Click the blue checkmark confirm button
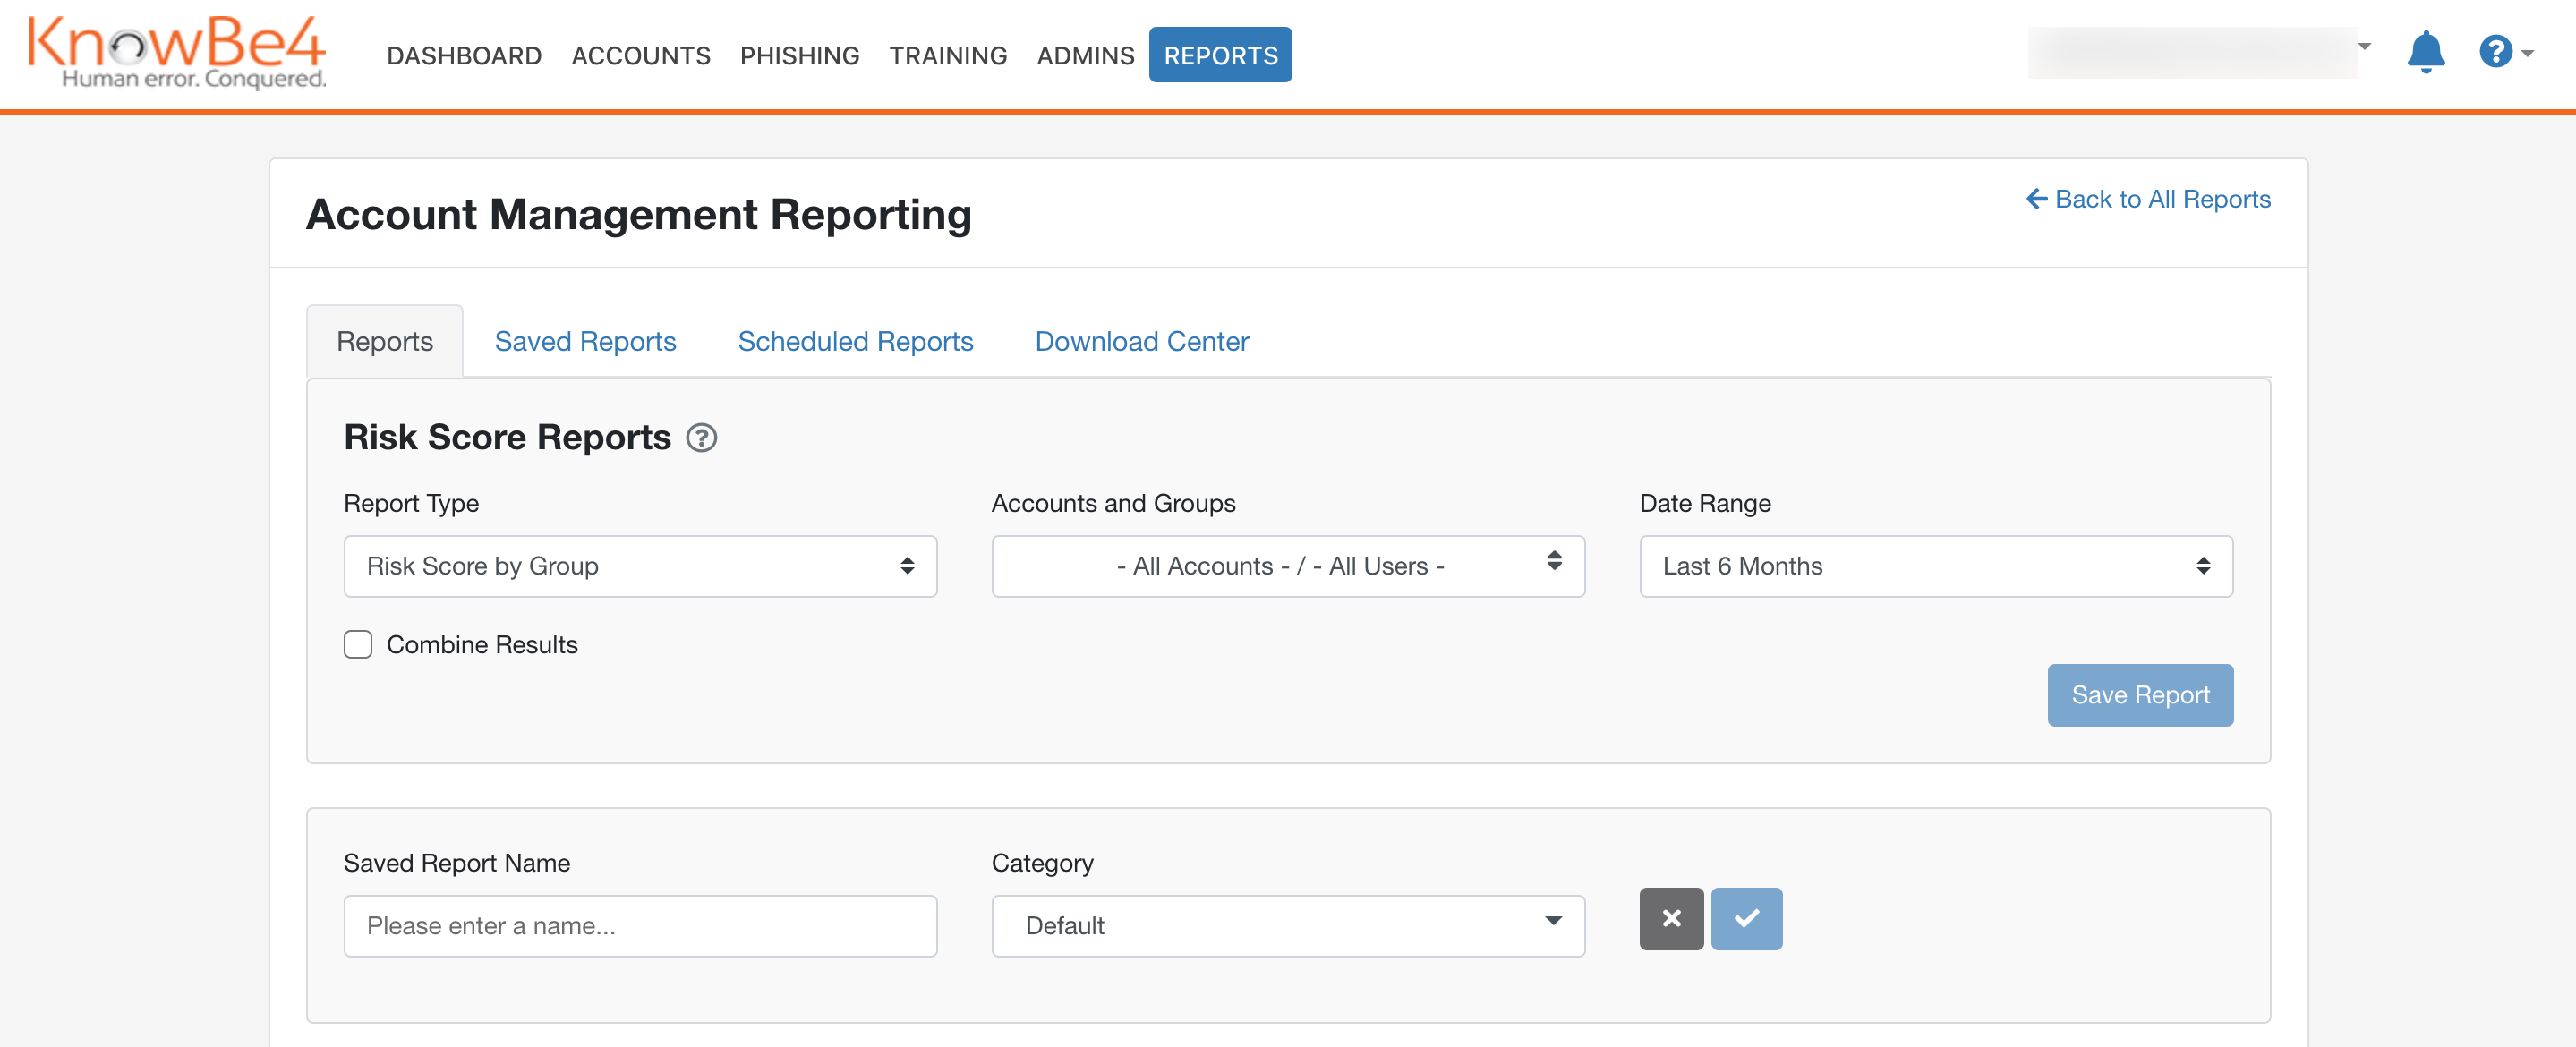Viewport: 2576px width, 1047px height. 1746,918
